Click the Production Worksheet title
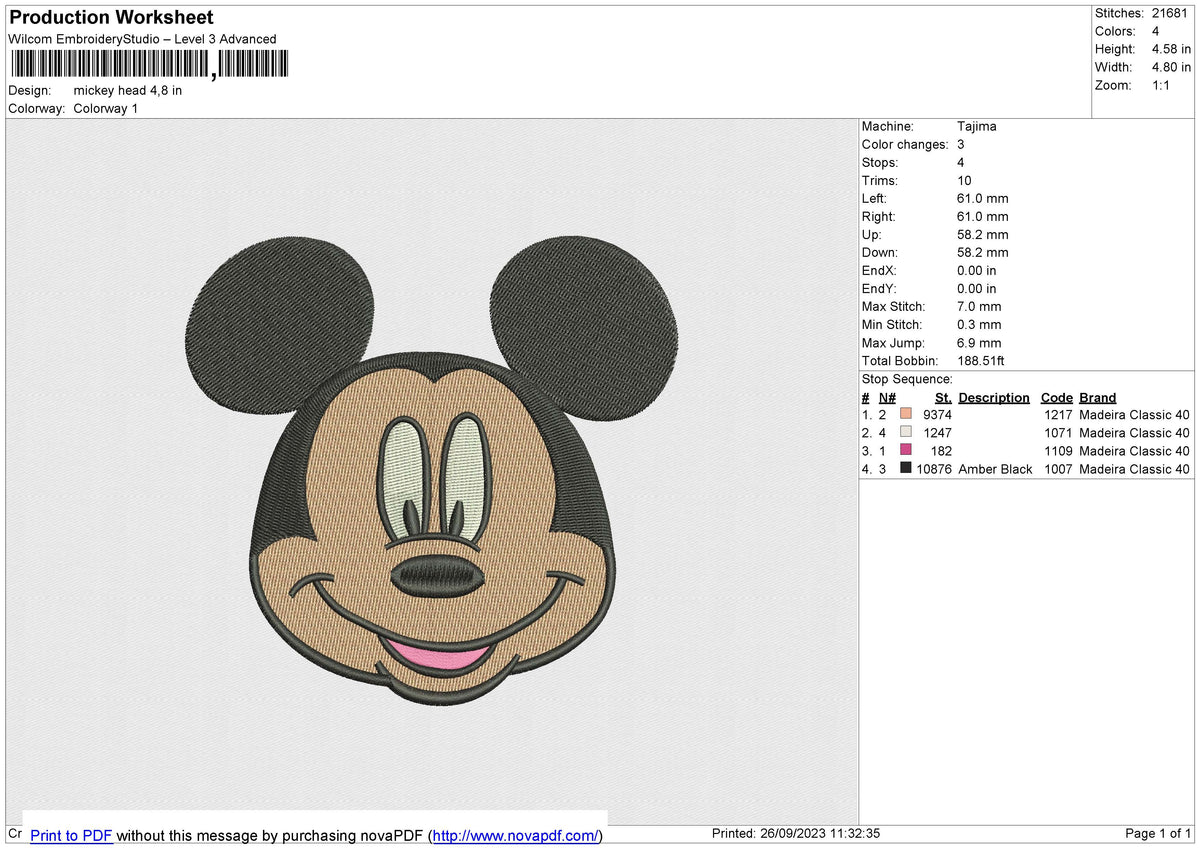The image size is (1200, 848). pyautogui.click(x=111, y=18)
